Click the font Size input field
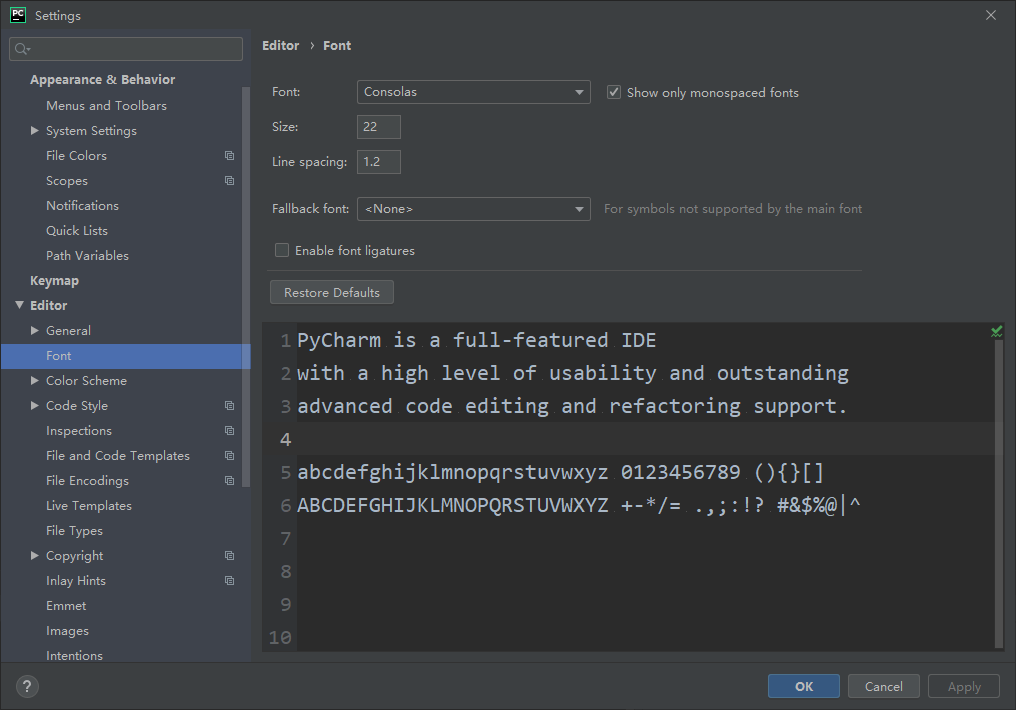This screenshot has height=710, width=1016. (378, 127)
